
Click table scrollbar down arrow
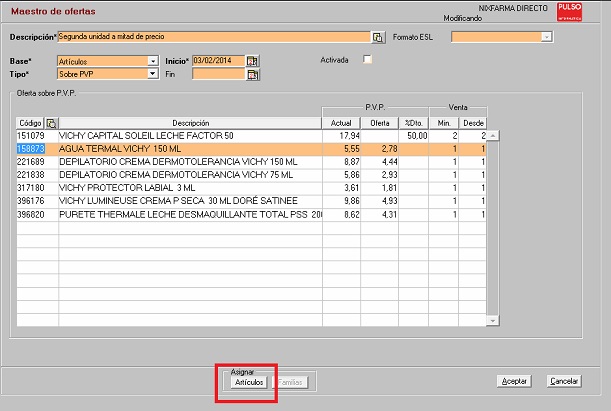click(x=493, y=321)
